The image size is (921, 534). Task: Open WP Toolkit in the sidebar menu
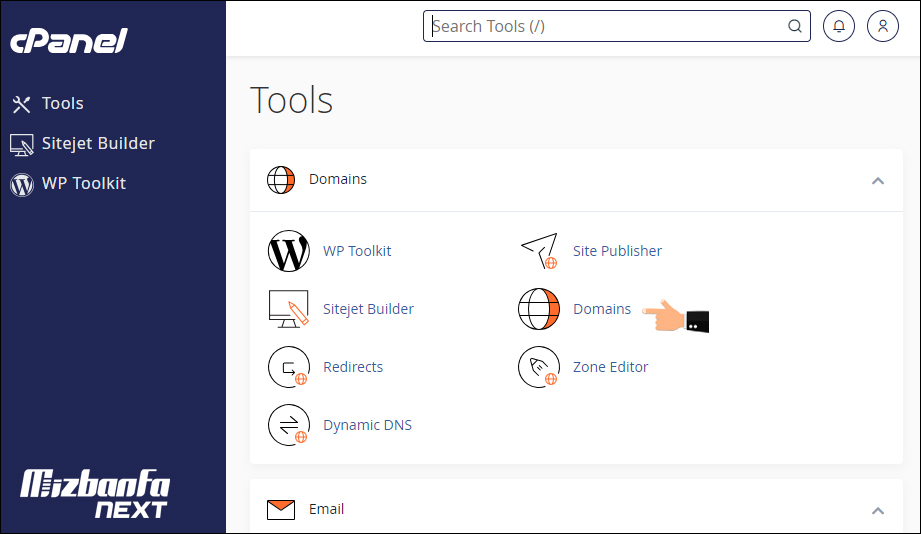[84, 183]
